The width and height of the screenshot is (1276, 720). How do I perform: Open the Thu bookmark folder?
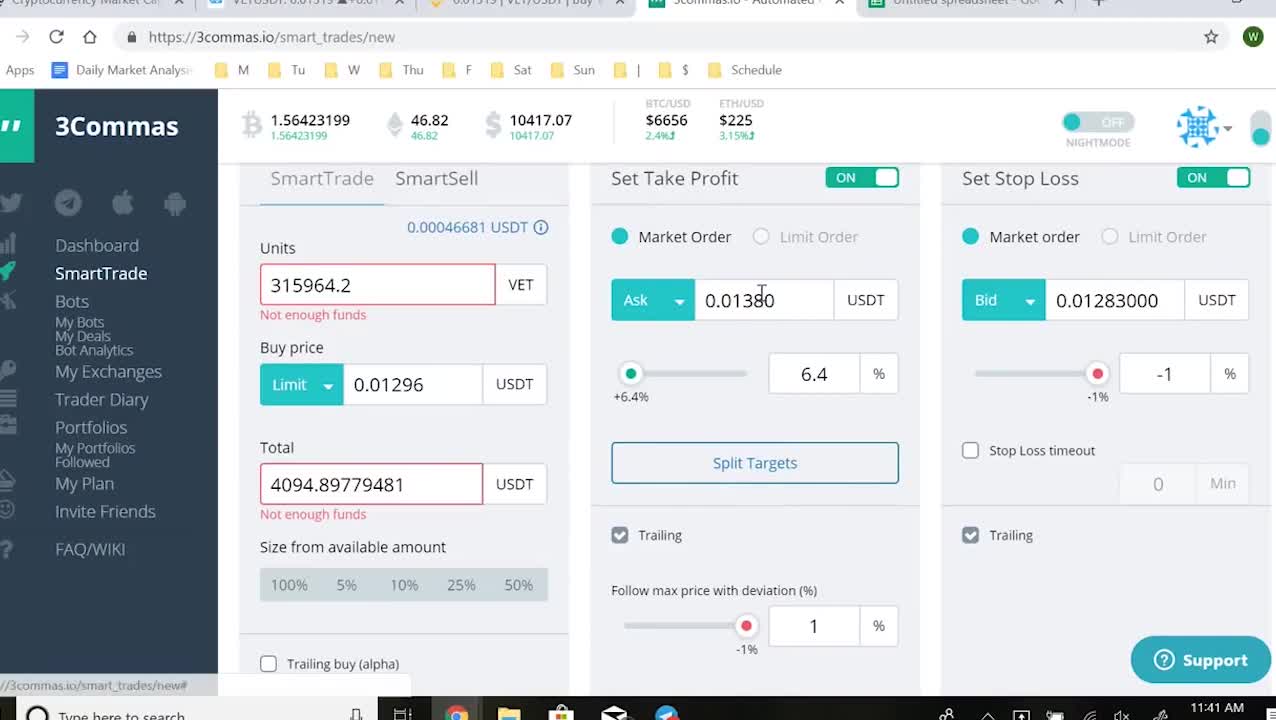pos(402,70)
